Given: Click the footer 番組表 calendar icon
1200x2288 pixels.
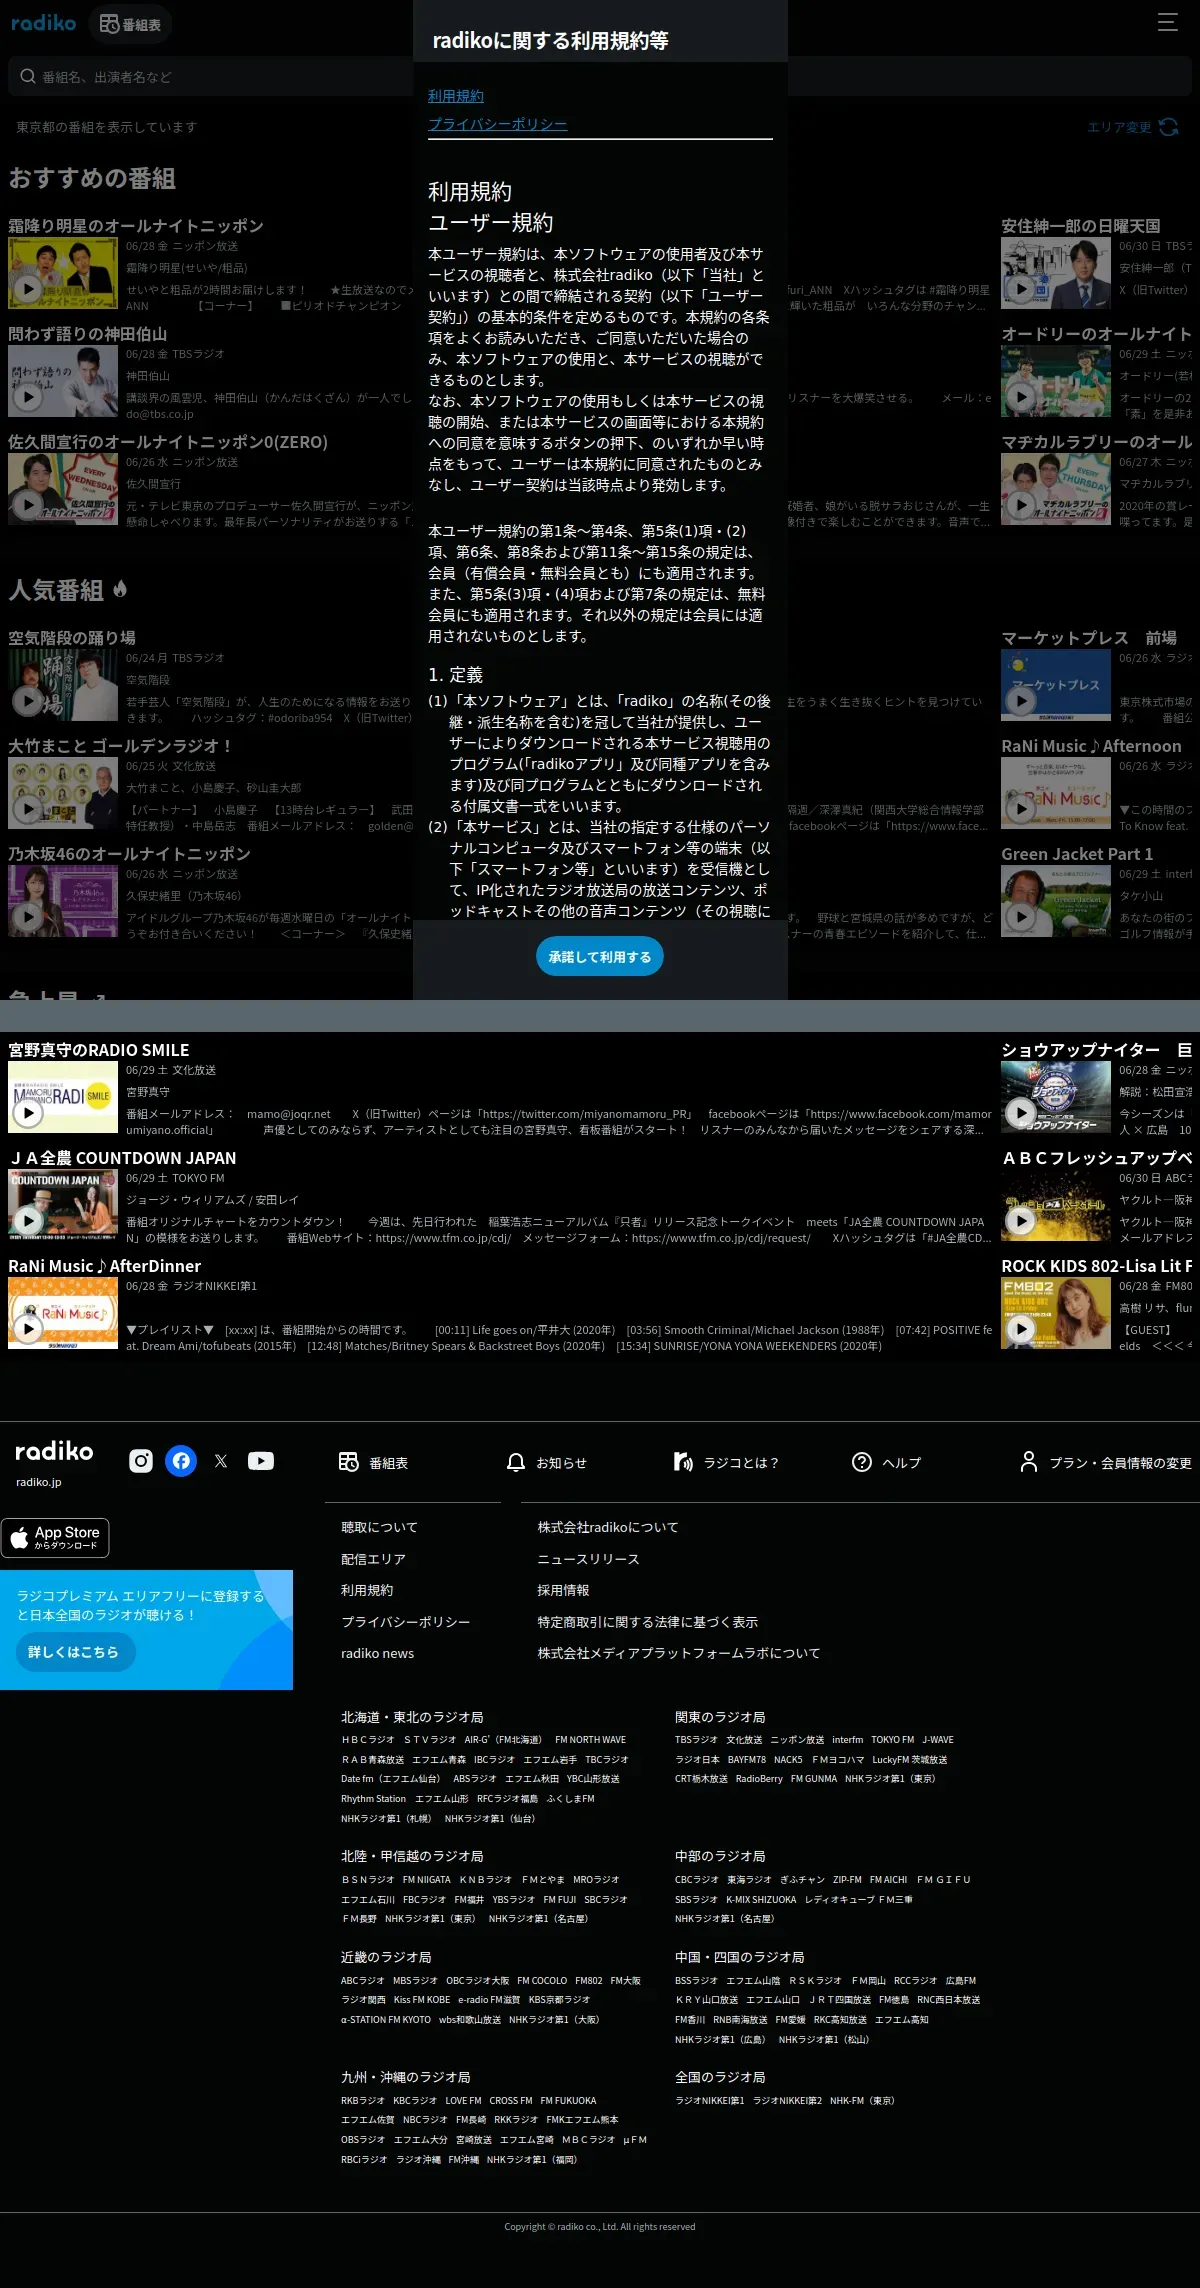Looking at the screenshot, I should (x=348, y=1462).
